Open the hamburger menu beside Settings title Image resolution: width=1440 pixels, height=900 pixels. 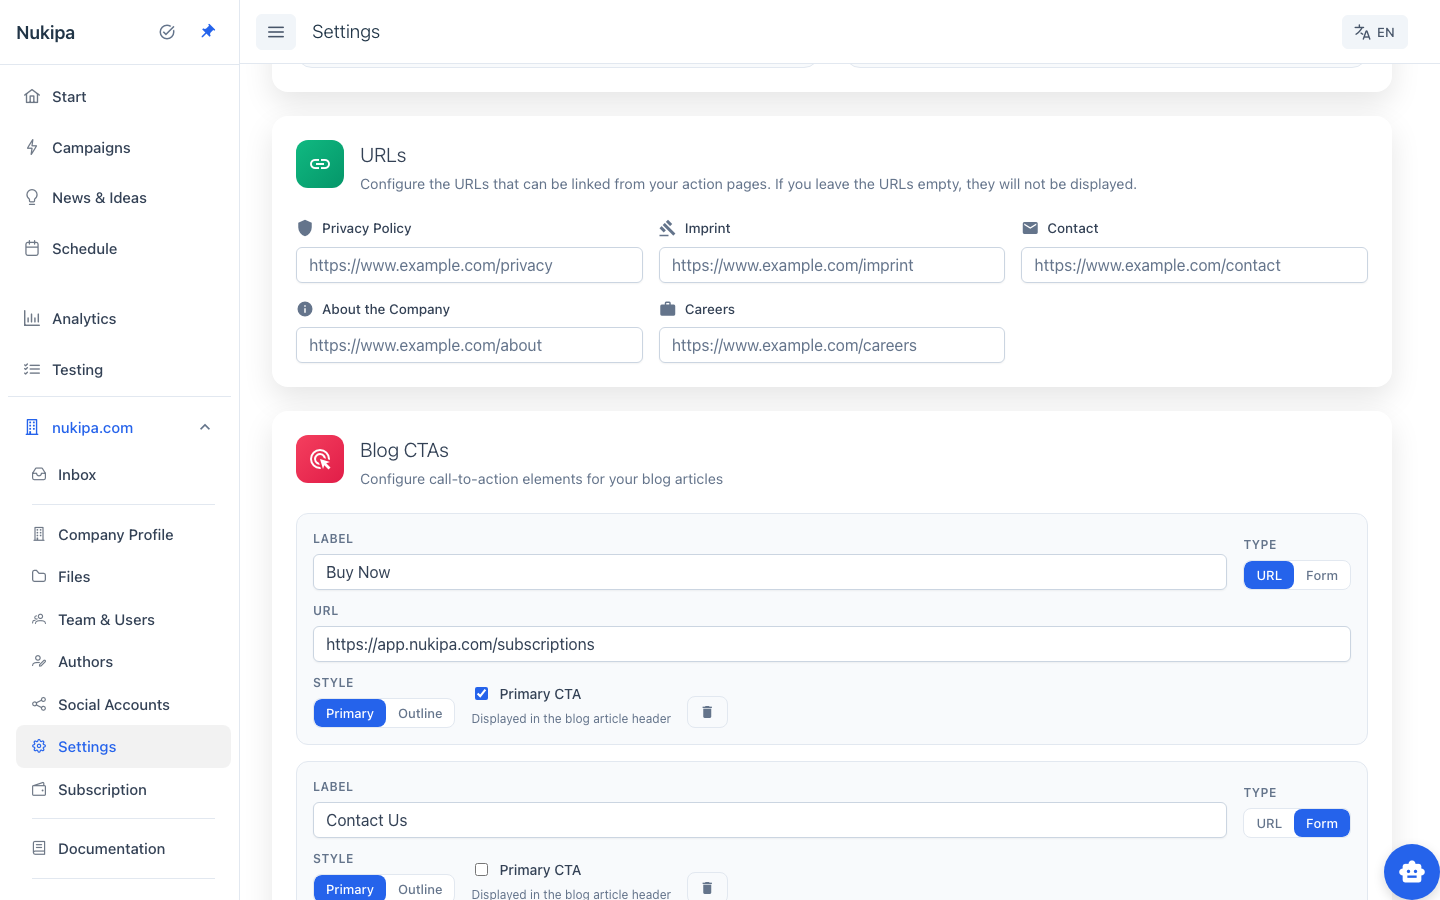coord(276,31)
